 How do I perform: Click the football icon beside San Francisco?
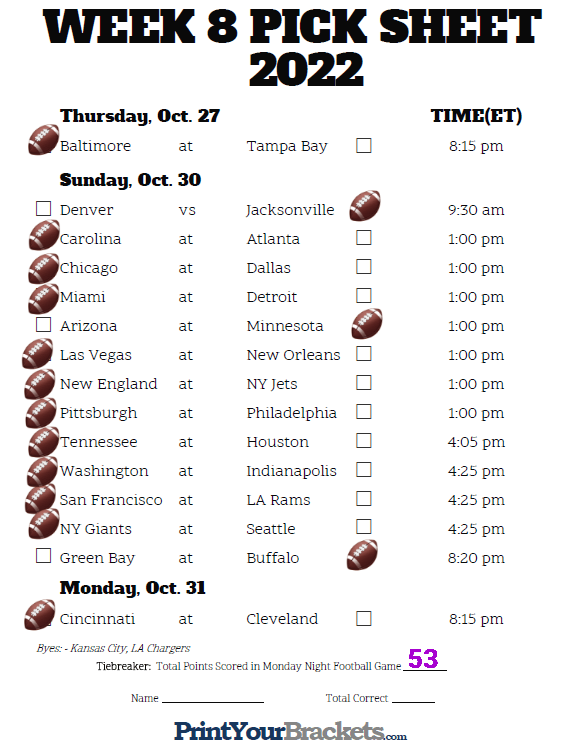(40, 498)
